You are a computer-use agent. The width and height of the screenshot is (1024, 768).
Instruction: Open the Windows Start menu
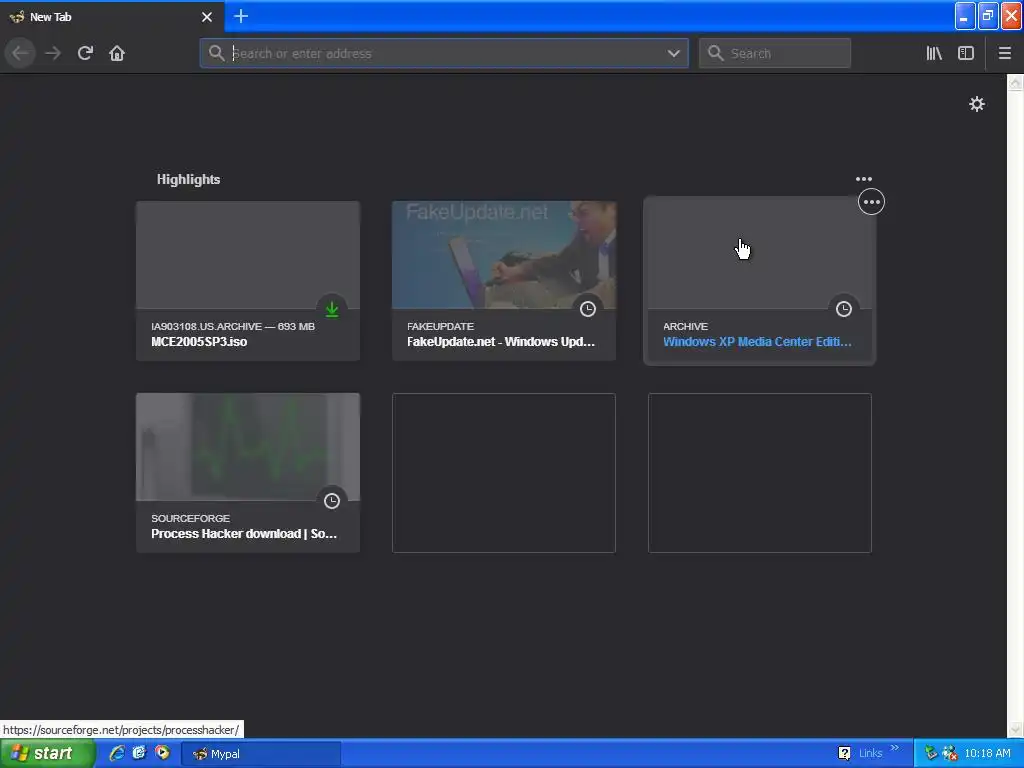48,754
